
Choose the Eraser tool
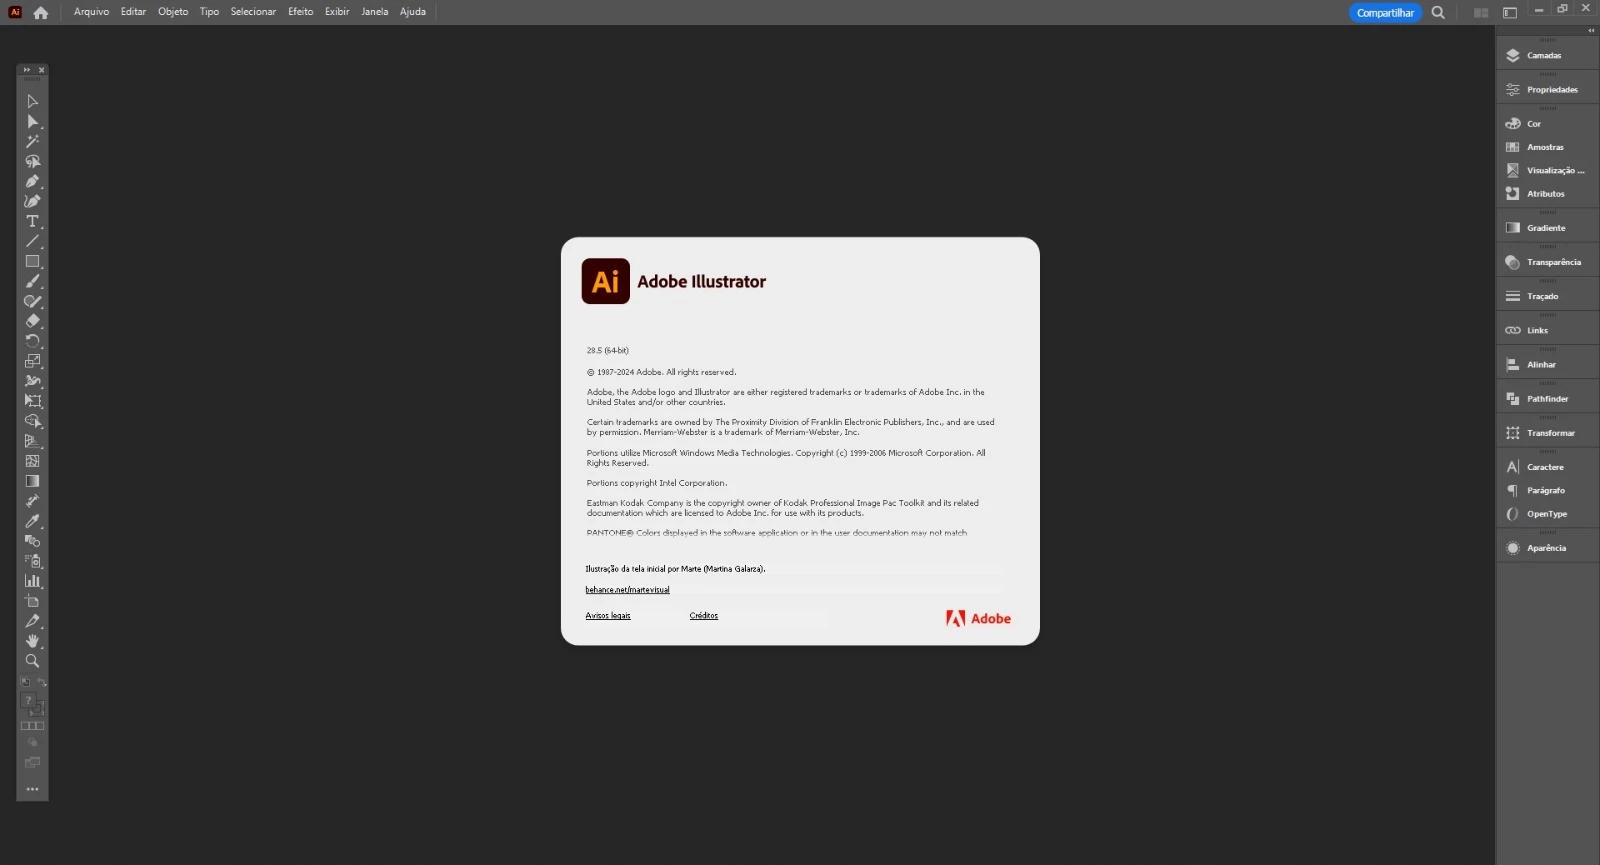coord(32,321)
